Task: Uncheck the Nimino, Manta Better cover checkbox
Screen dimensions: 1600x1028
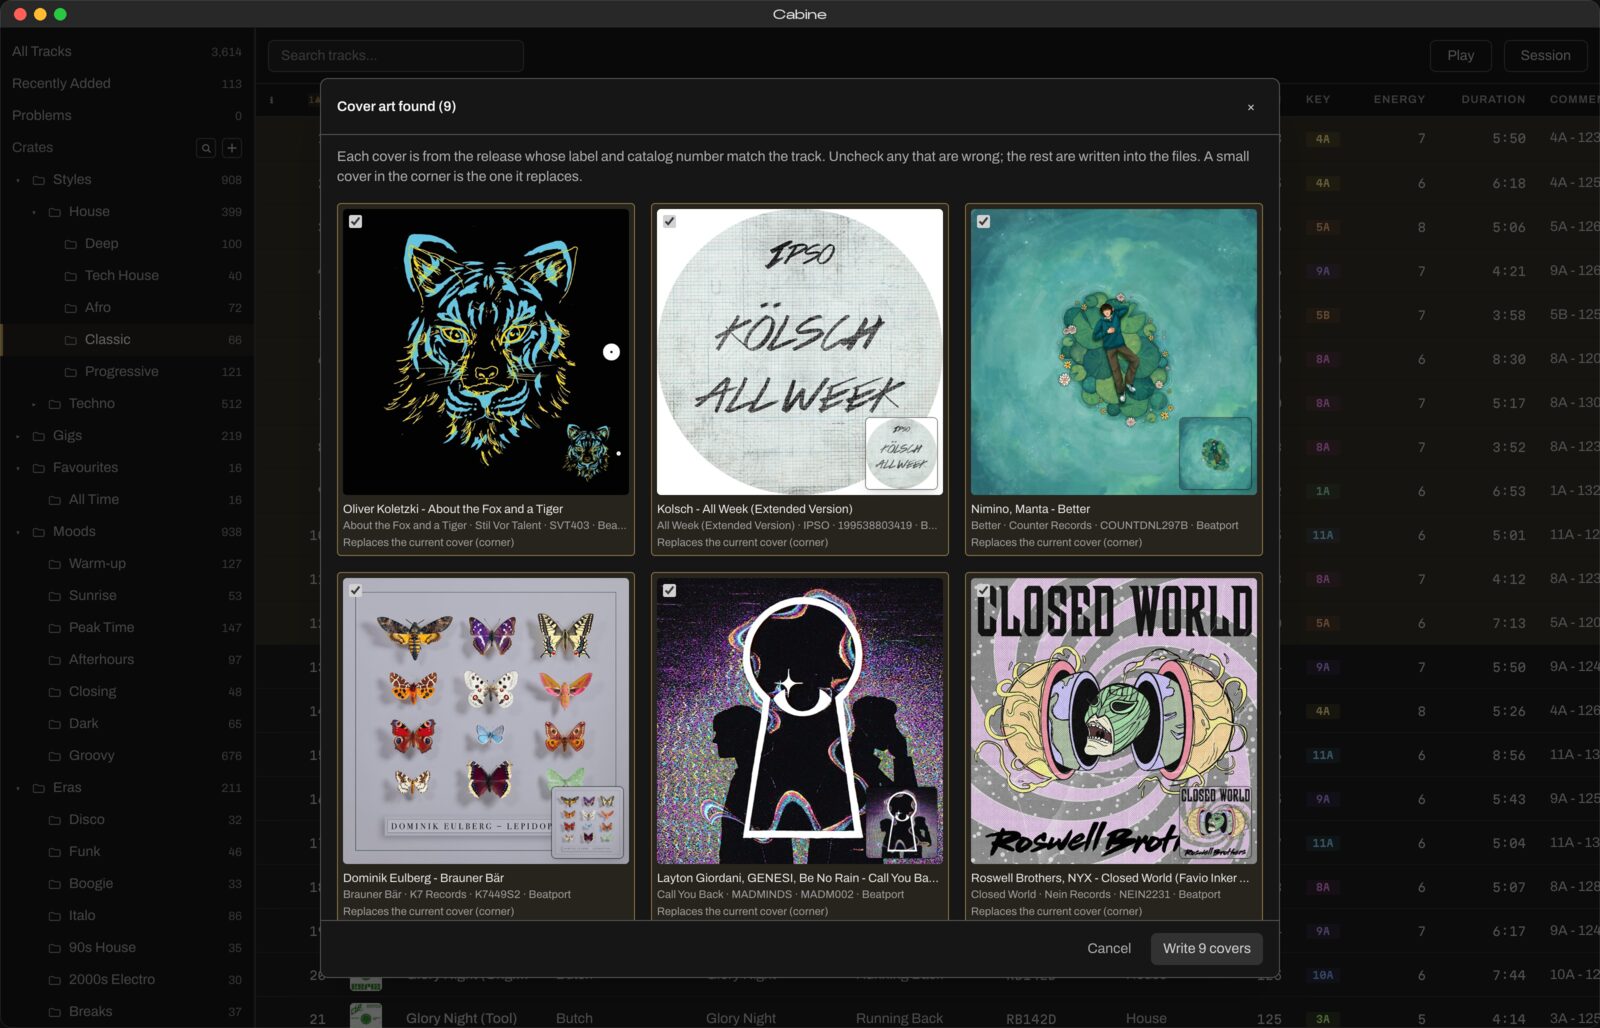Action: pyautogui.click(x=983, y=221)
